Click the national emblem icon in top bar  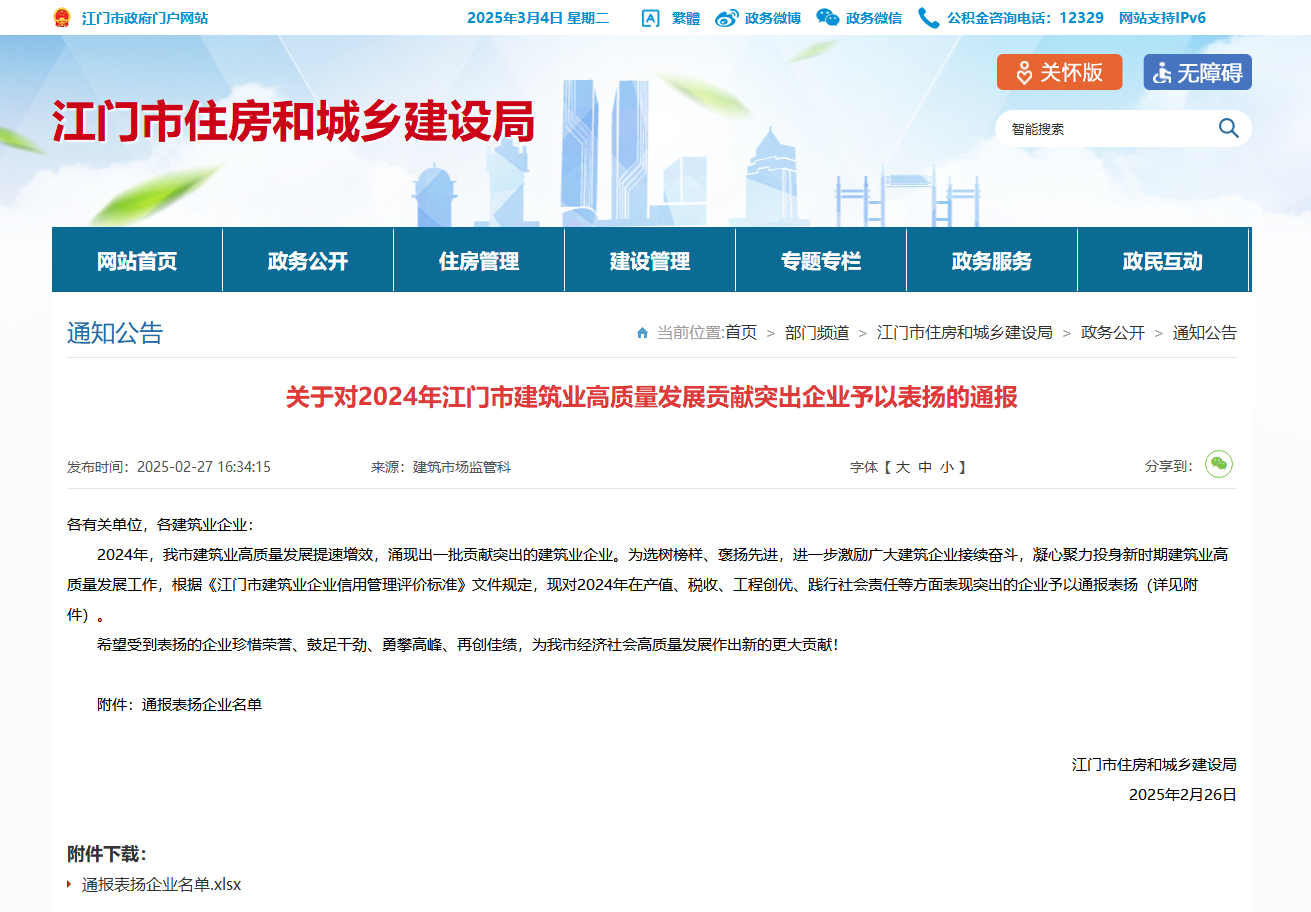point(62,17)
